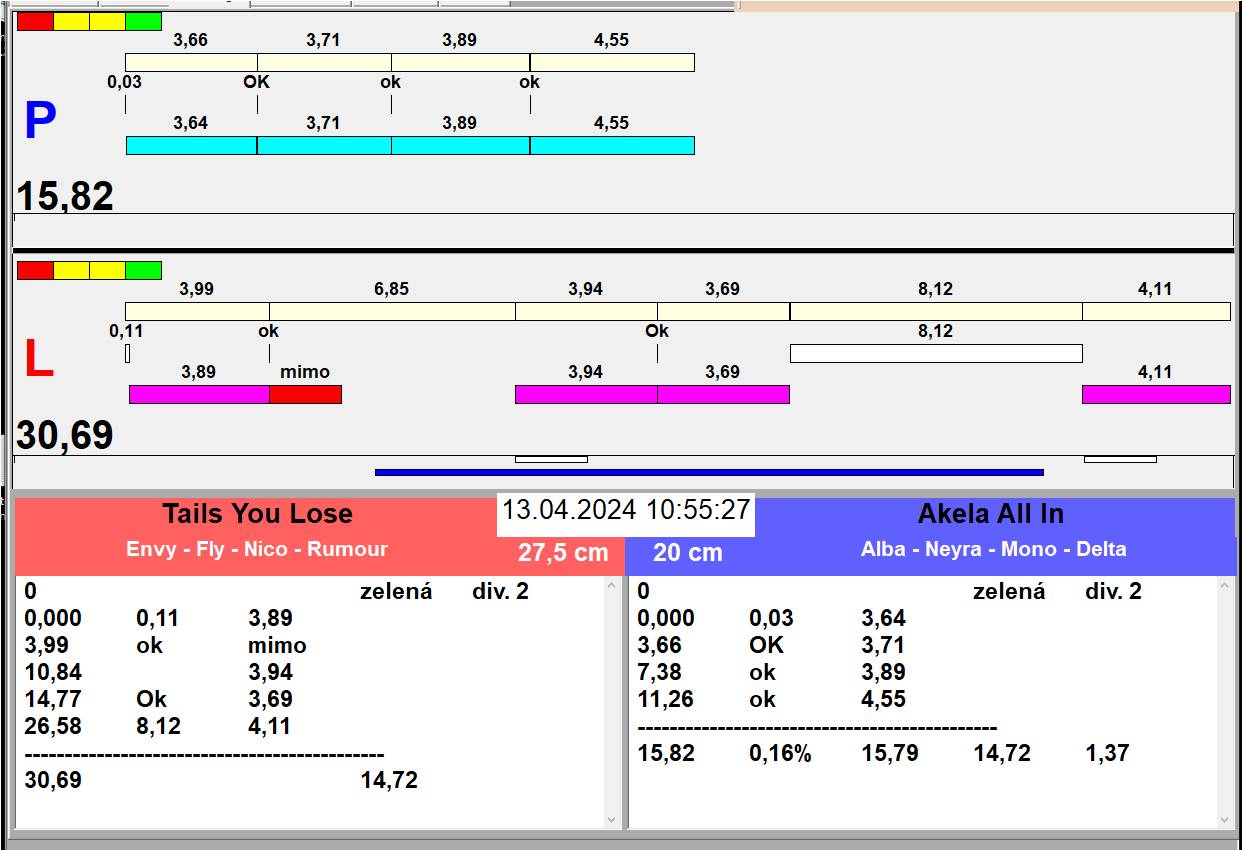Click the long blue bar below lane L
Viewport: 1242px width, 850px height.
click(708, 472)
